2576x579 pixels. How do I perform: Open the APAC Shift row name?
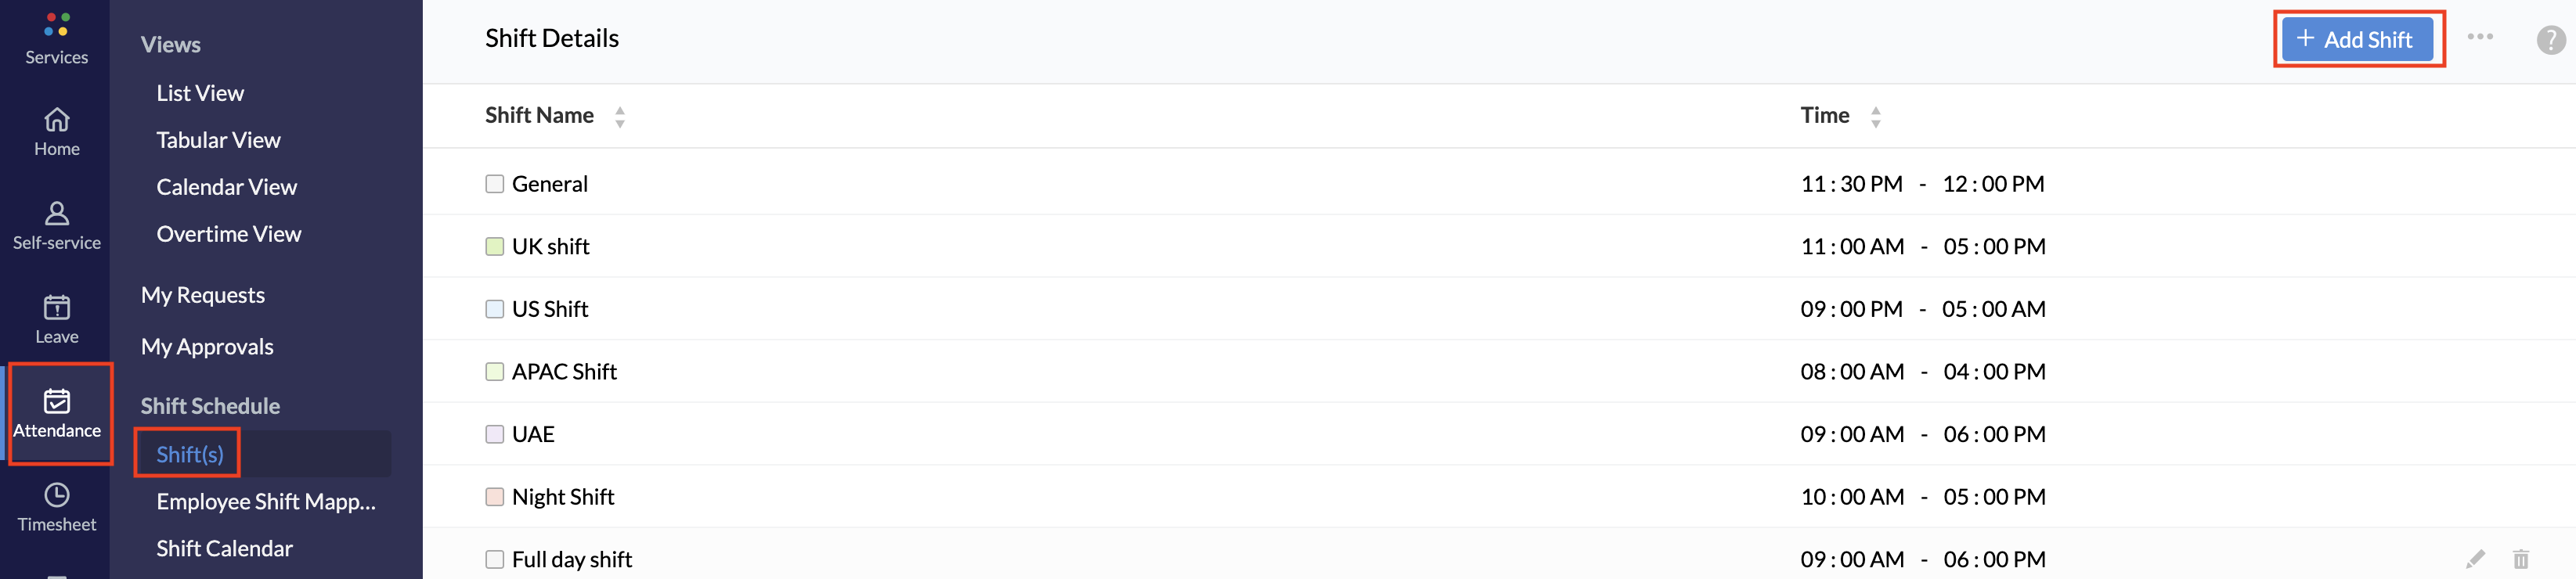point(564,372)
